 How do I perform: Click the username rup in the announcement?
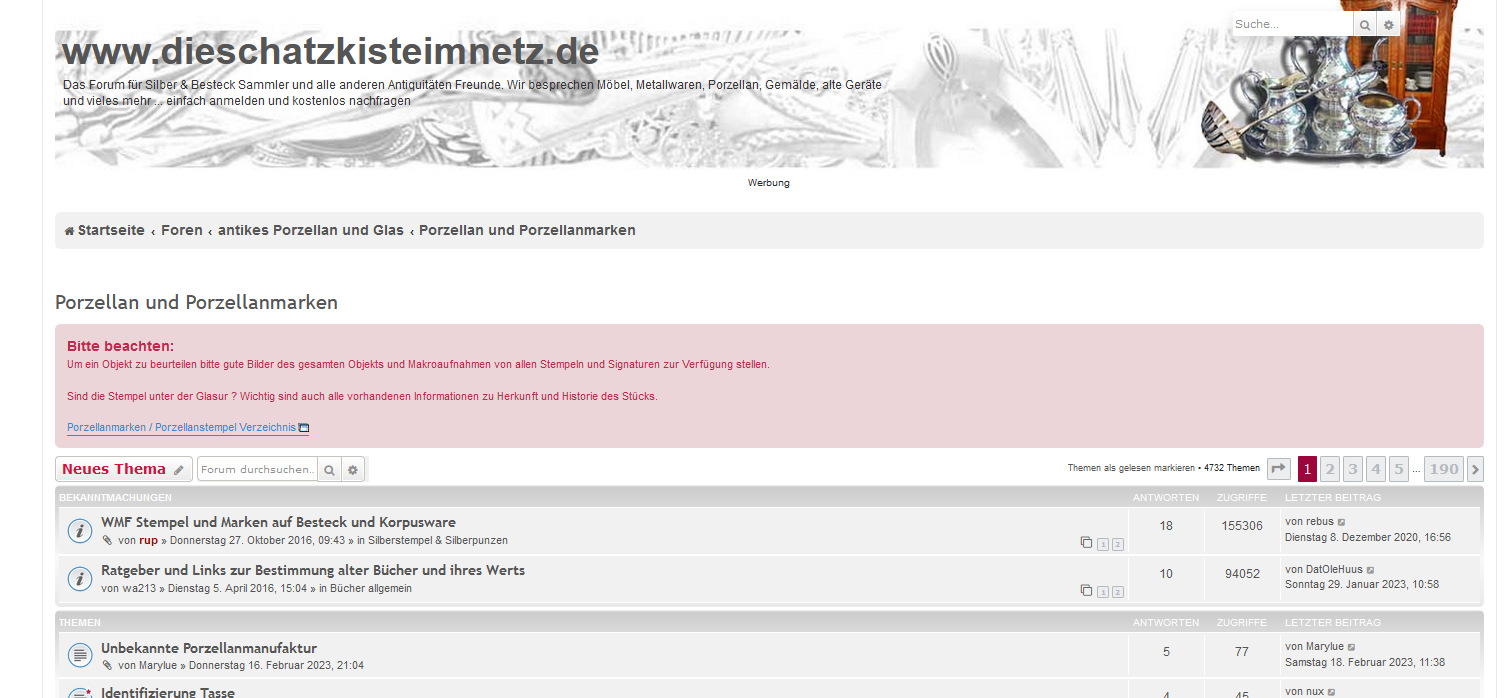[x=148, y=540]
